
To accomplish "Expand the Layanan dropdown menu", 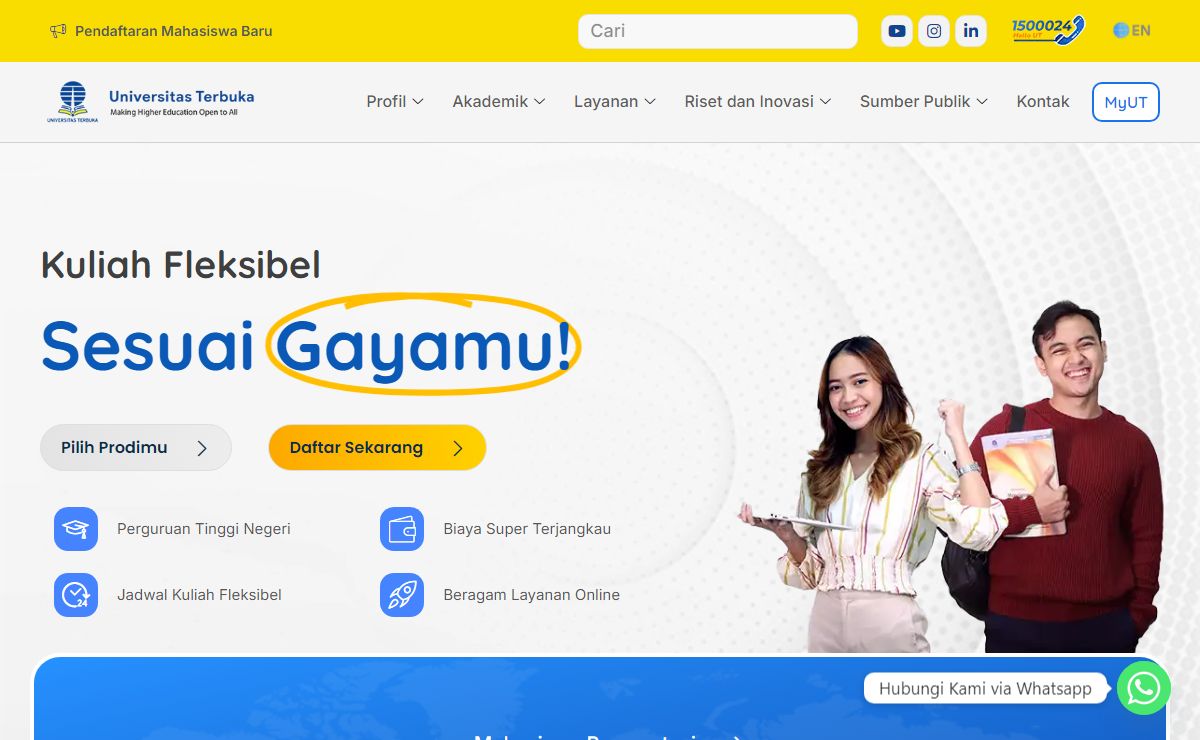I will coord(615,101).
